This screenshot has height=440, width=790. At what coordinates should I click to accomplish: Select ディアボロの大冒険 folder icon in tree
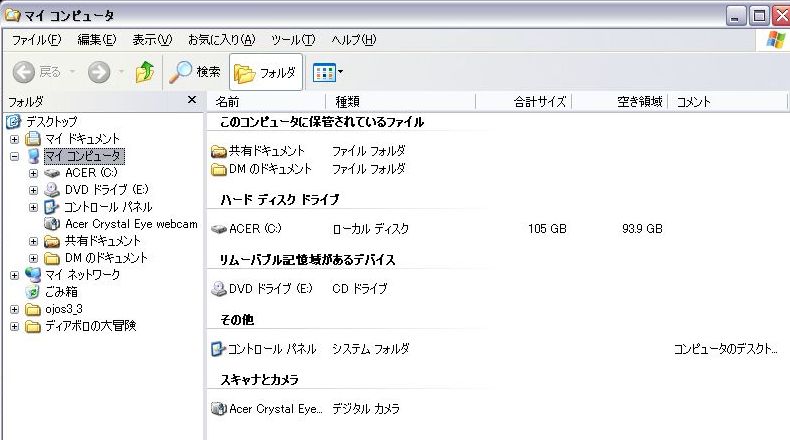pos(33,327)
